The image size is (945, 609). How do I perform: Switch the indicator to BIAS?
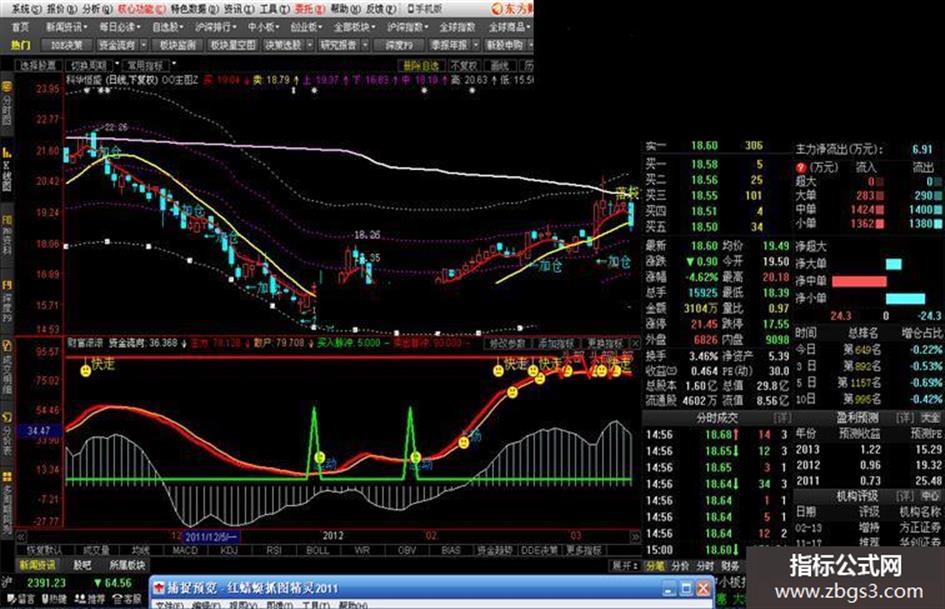click(451, 550)
